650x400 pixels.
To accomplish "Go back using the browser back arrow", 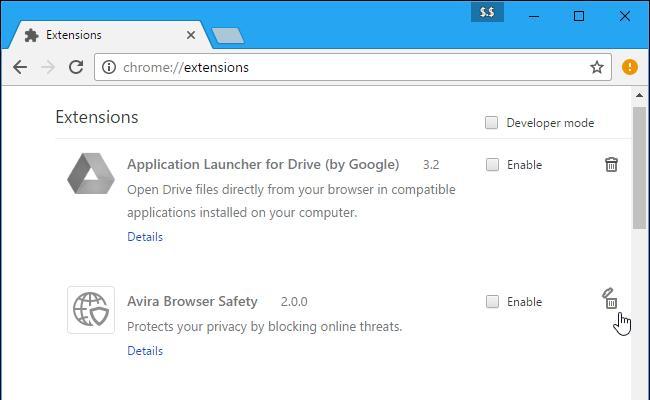I will [20, 67].
